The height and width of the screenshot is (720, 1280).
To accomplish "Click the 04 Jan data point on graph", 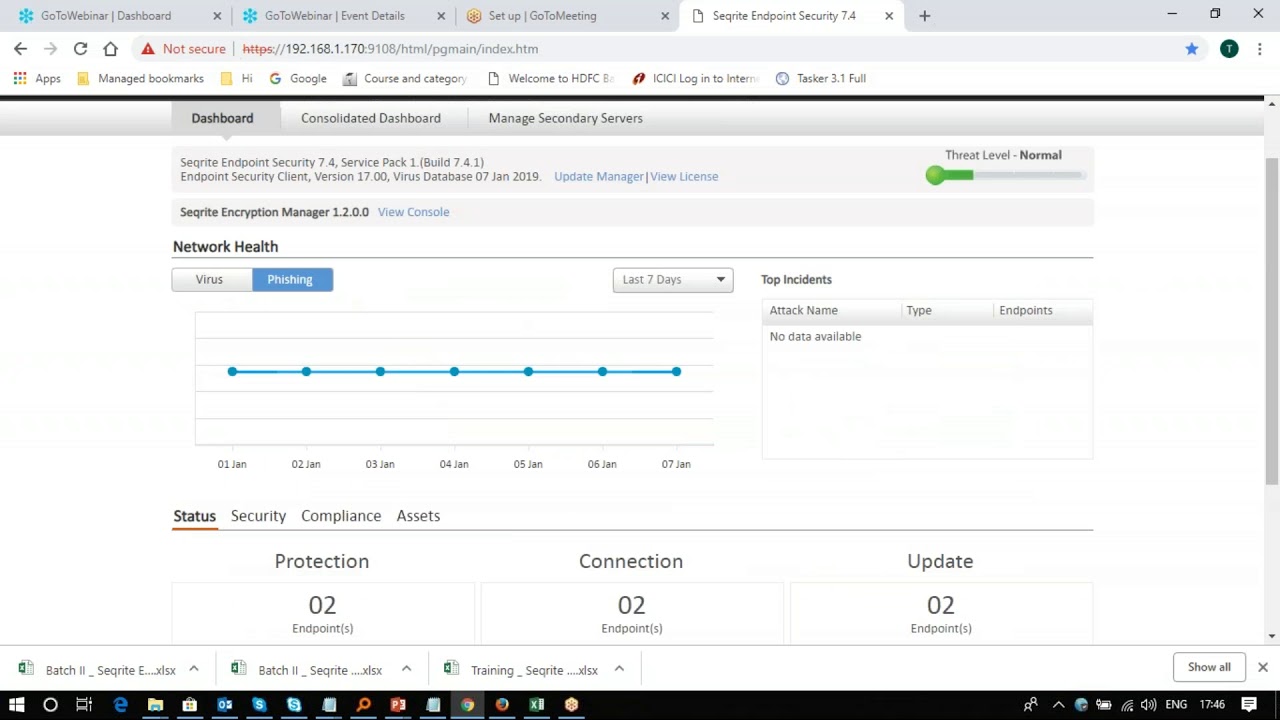I will [454, 371].
